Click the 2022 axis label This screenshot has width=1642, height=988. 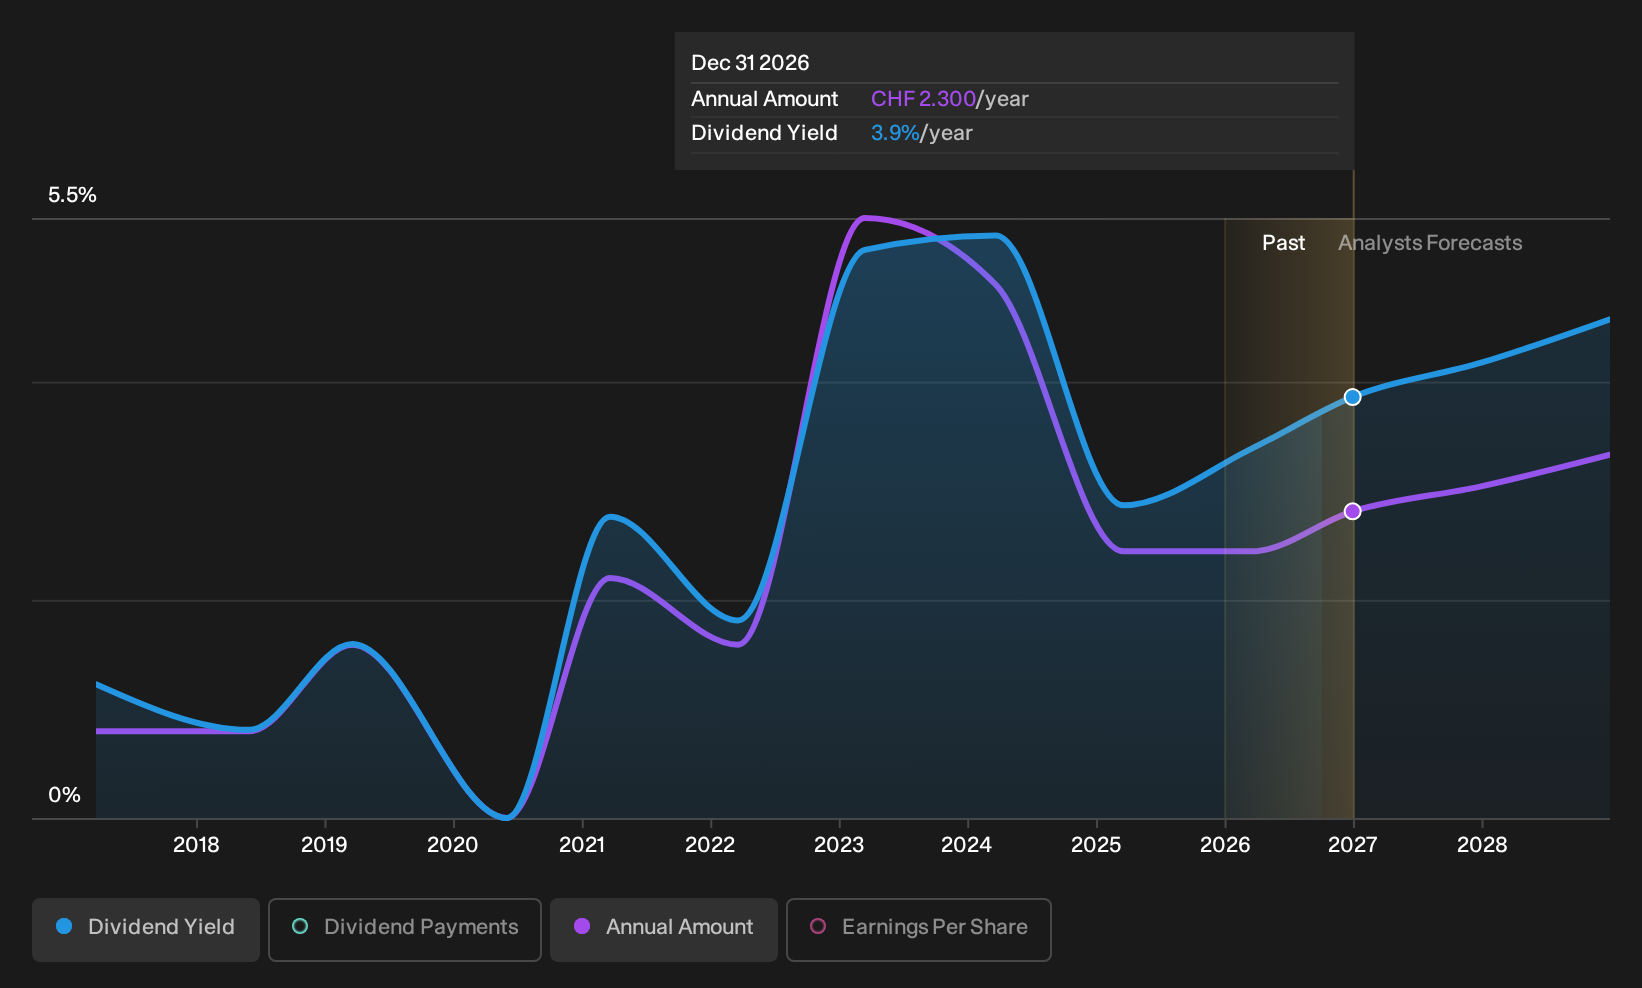tap(710, 845)
